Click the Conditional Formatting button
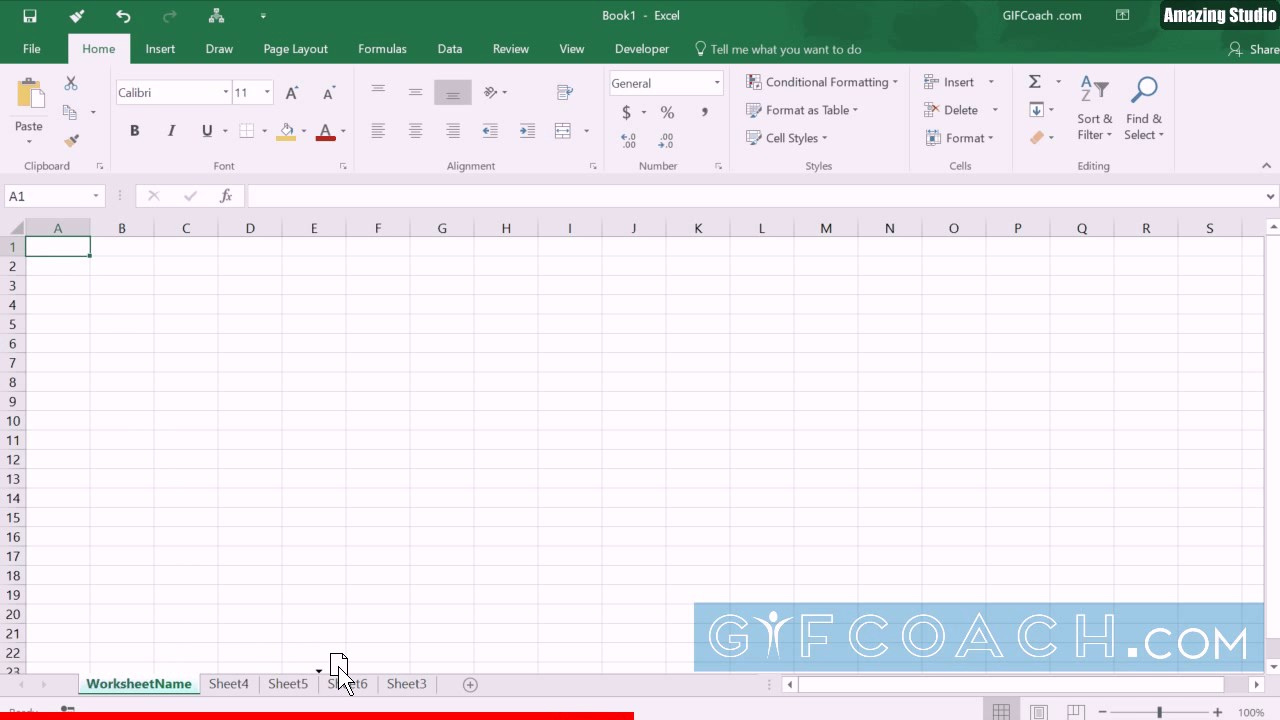Screen dimensions: 1280x720 click(x=820, y=81)
